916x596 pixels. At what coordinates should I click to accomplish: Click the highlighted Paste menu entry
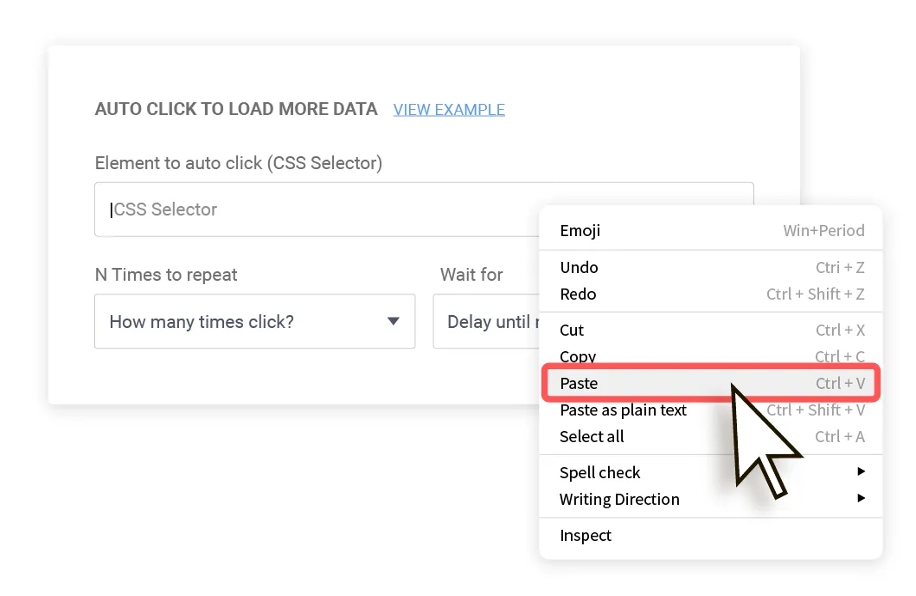pos(579,383)
